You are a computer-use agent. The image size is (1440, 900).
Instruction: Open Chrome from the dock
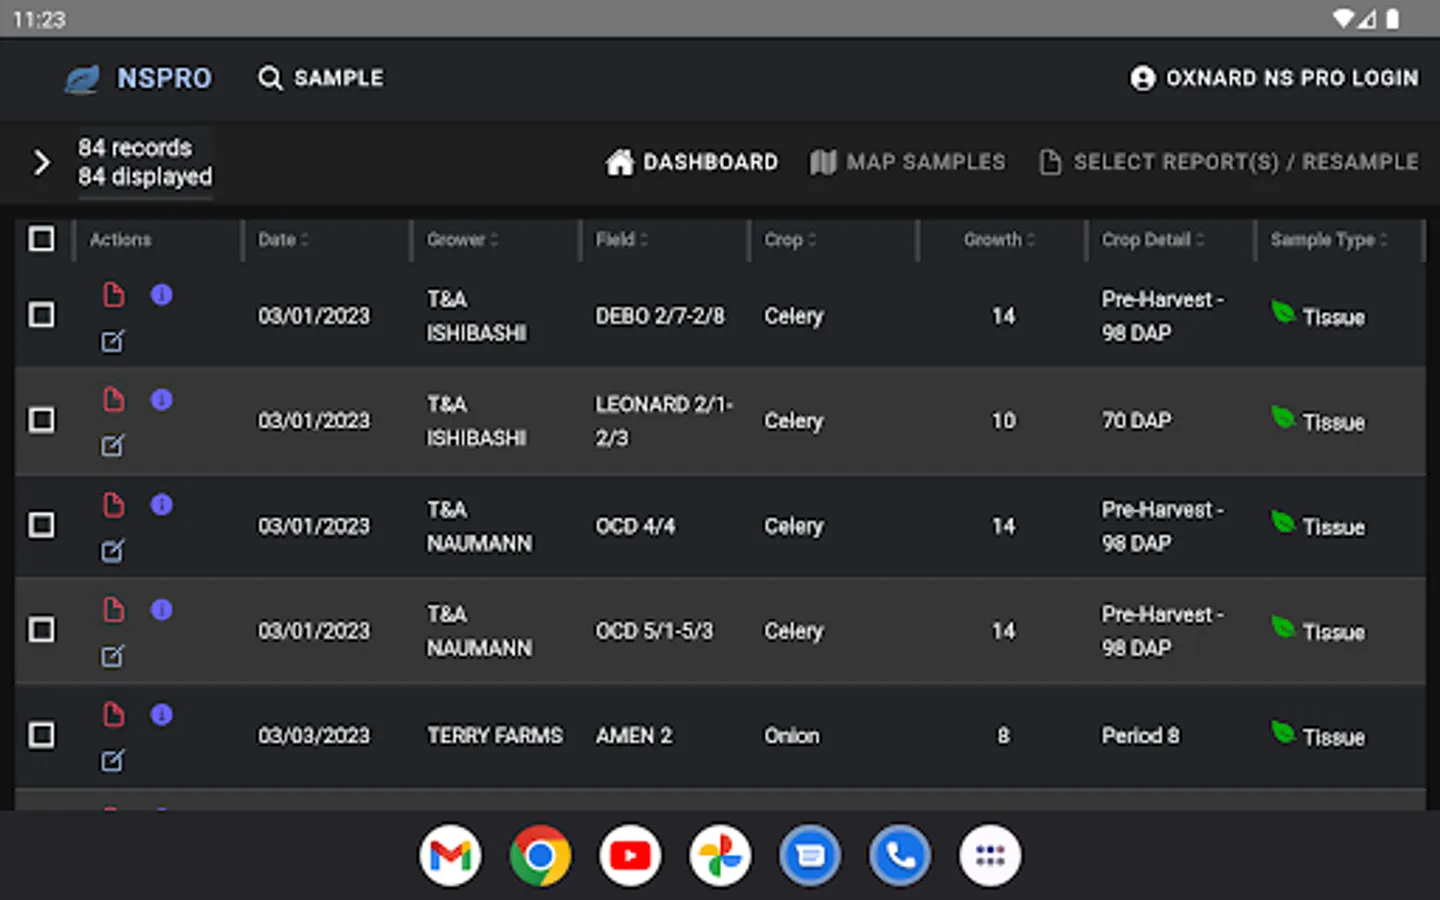[x=540, y=856]
